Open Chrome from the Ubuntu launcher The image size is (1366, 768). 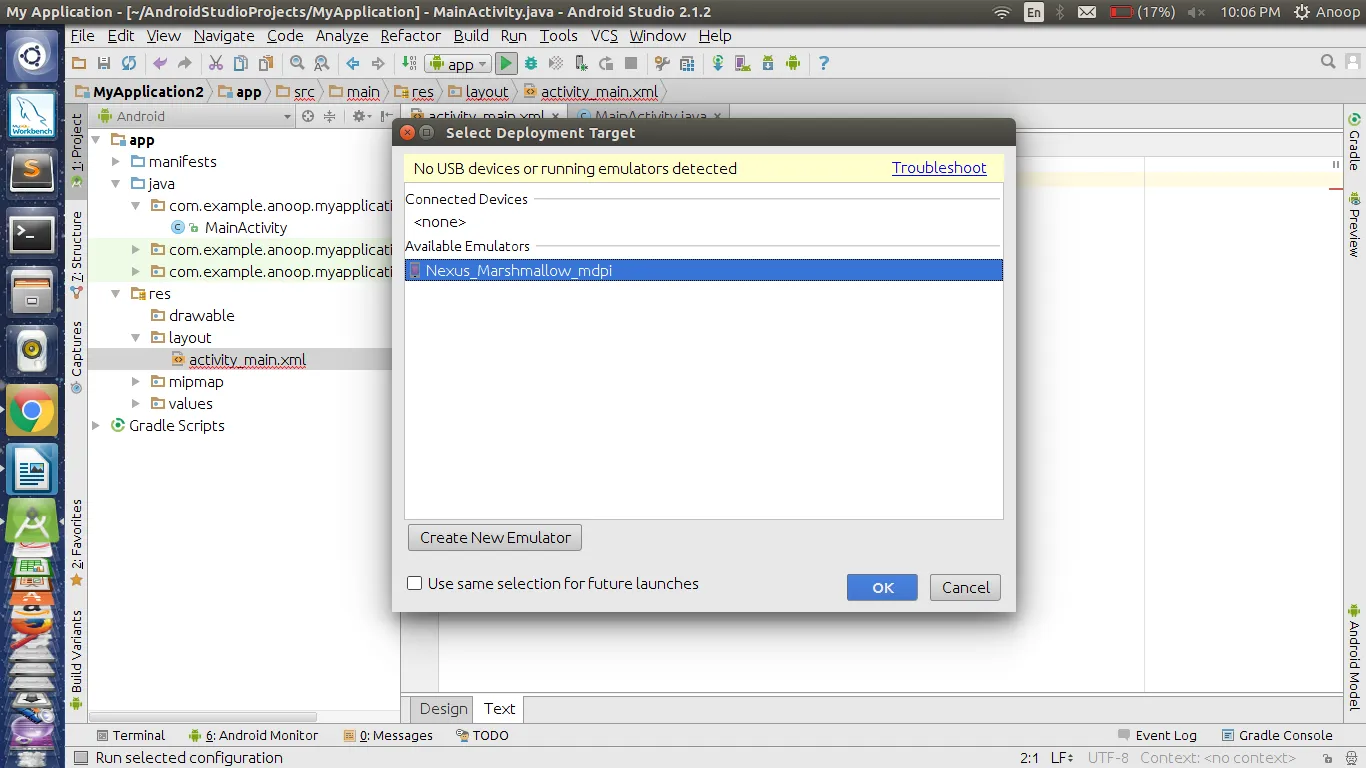pos(32,410)
